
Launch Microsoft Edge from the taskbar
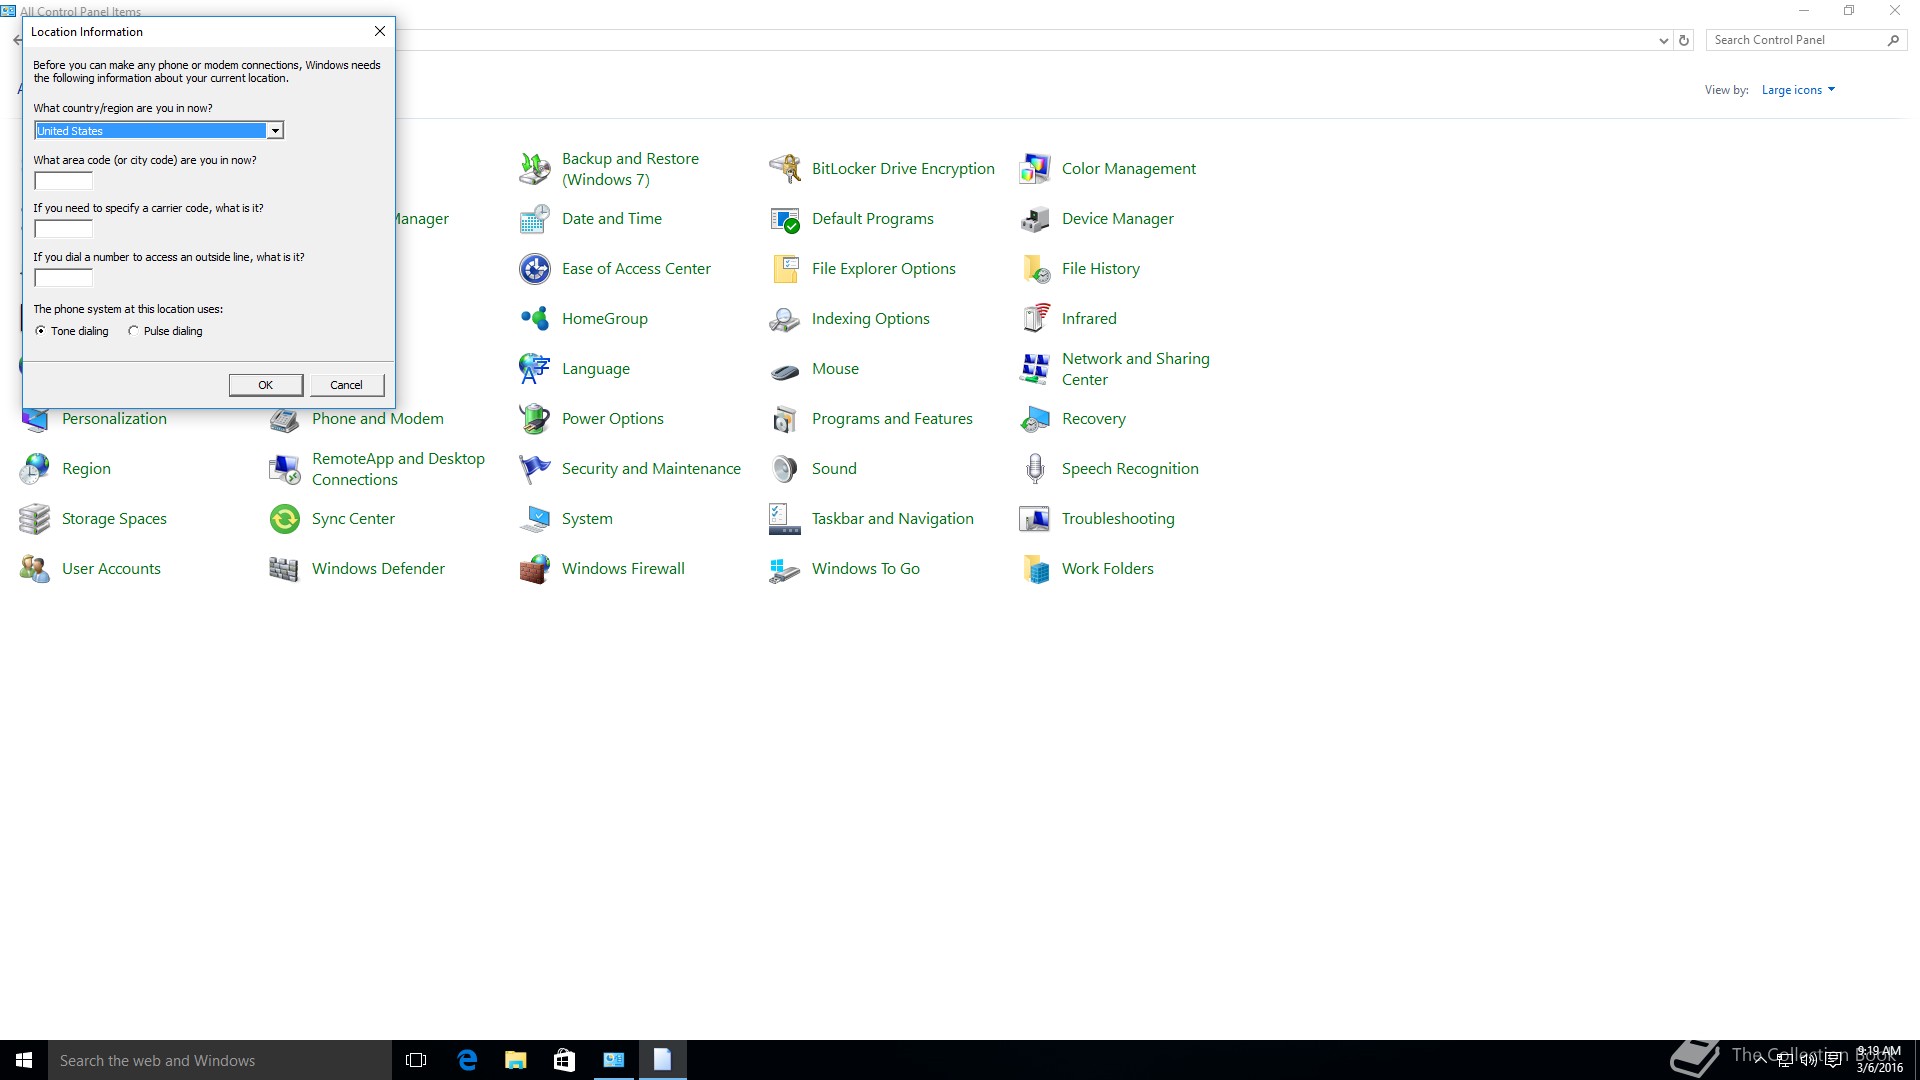466,1060
